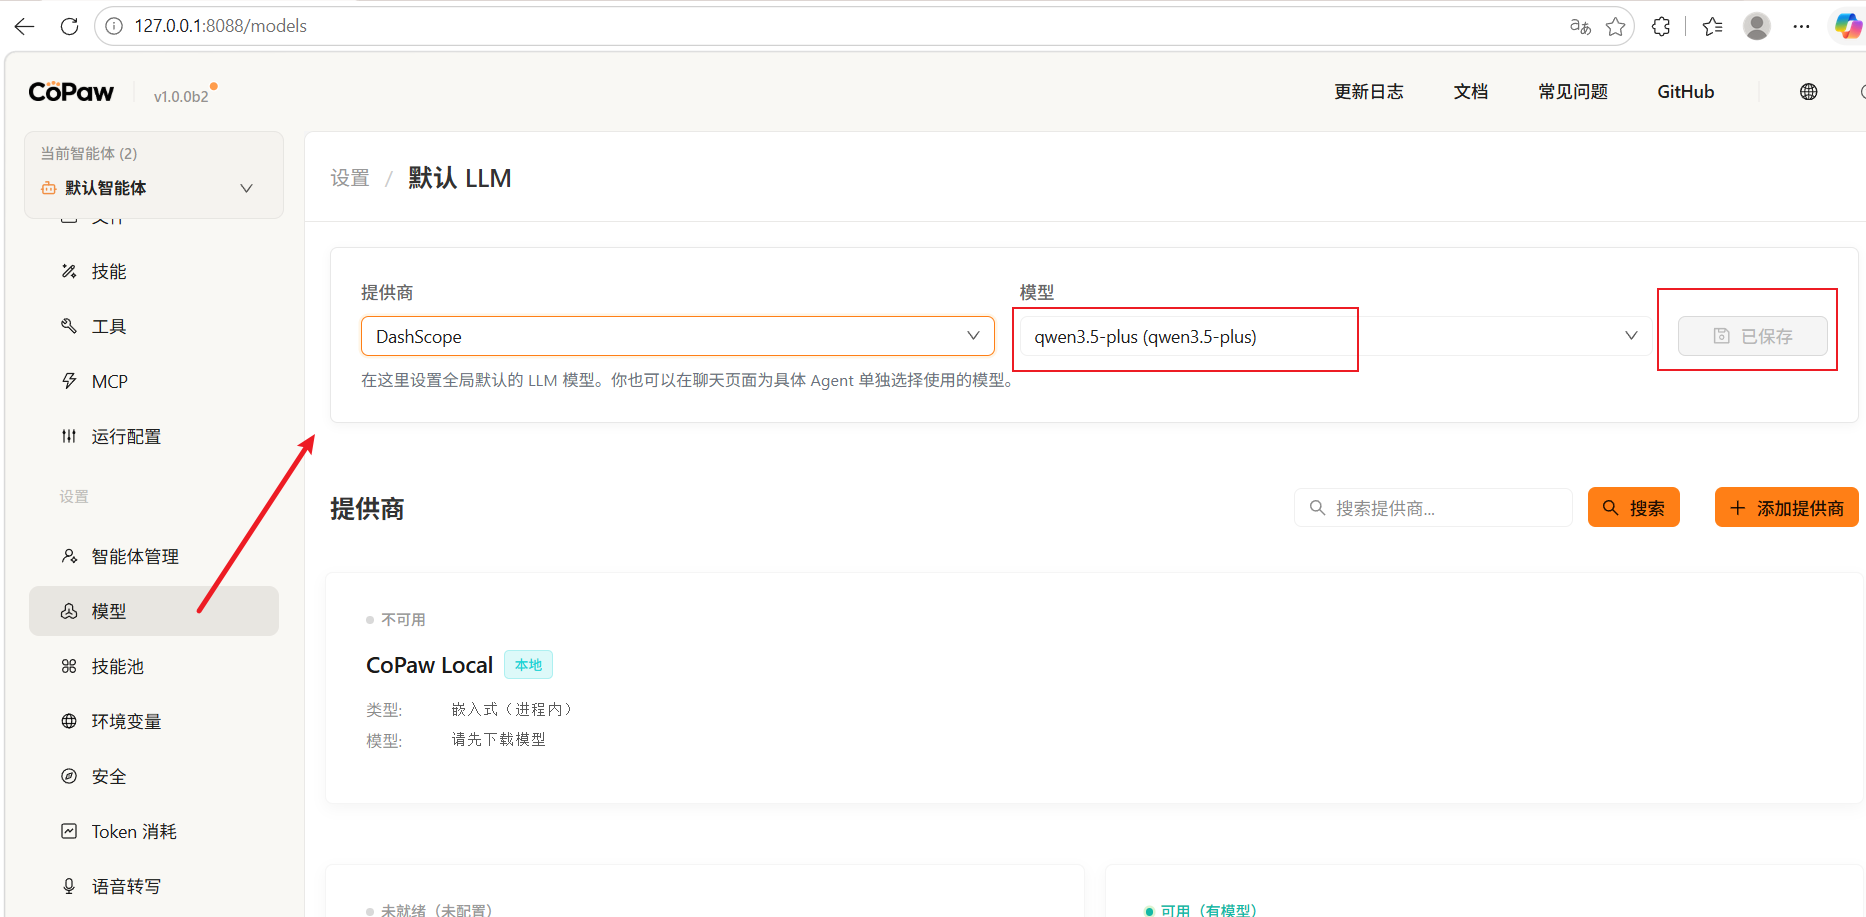Click the 可用（有模型）status label
The width and height of the screenshot is (1866, 917).
1208,909
